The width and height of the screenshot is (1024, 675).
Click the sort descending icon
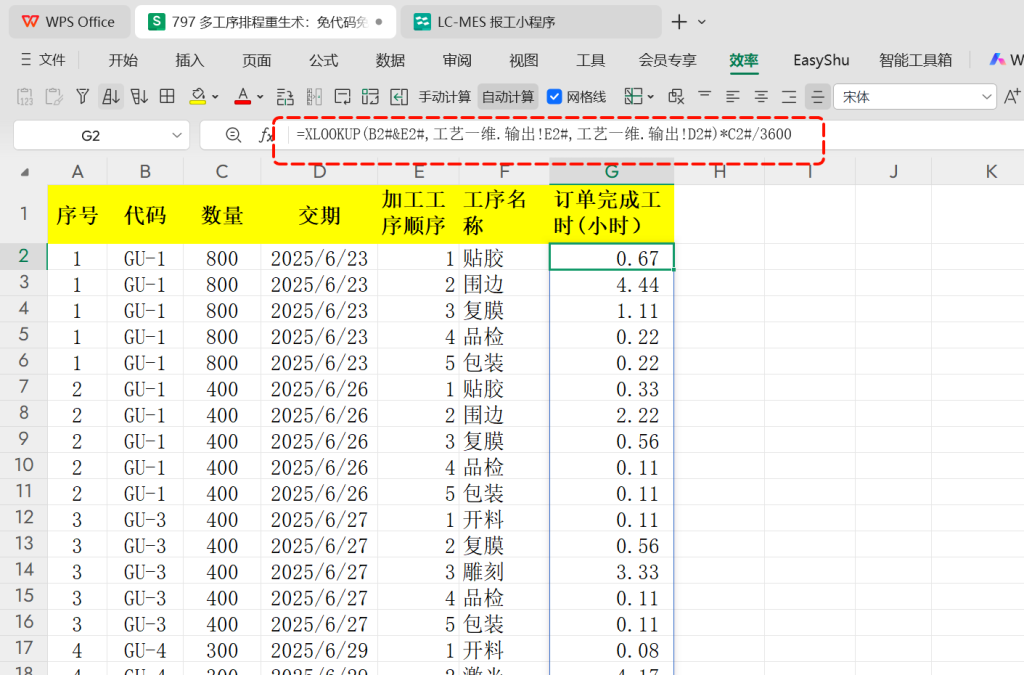[139, 97]
